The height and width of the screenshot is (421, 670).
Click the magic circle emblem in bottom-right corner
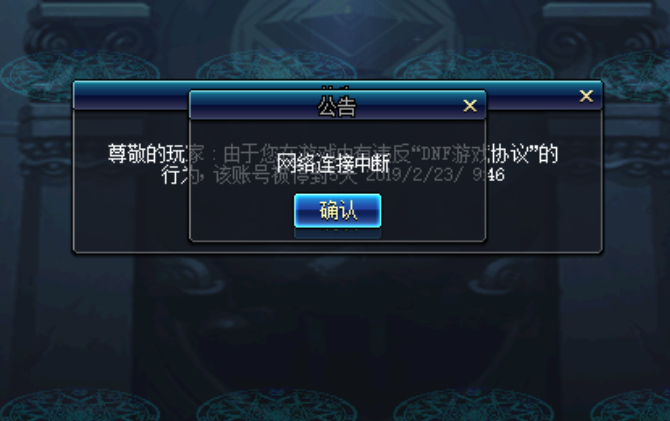point(632,405)
